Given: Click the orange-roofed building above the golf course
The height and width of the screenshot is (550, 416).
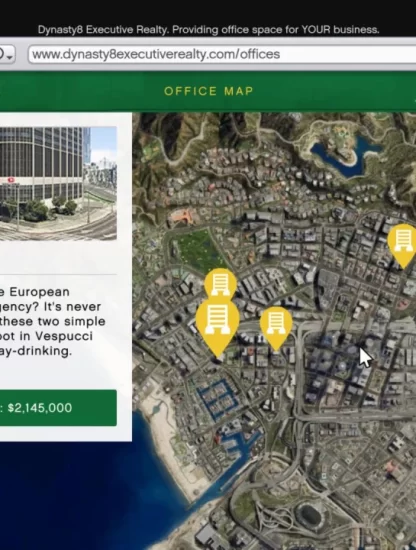Looking at the screenshot, I should [x=183, y=217].
